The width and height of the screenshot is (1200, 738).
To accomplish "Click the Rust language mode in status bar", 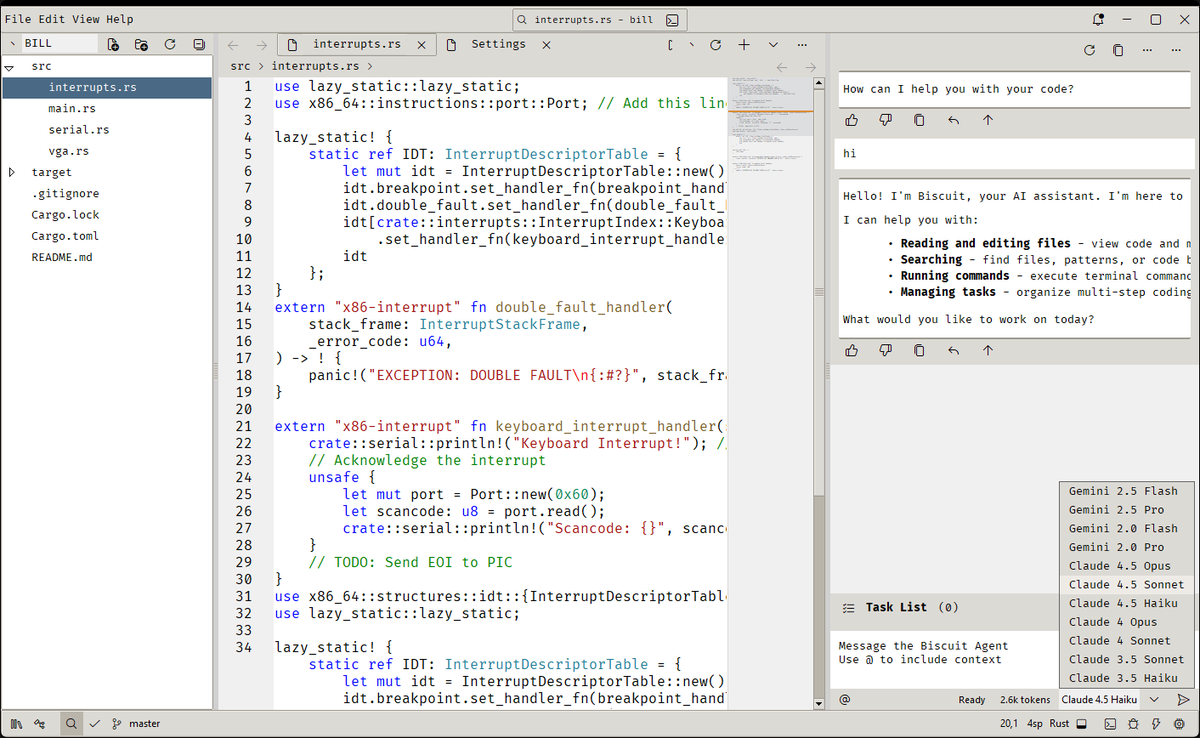I will point(1059,723).
